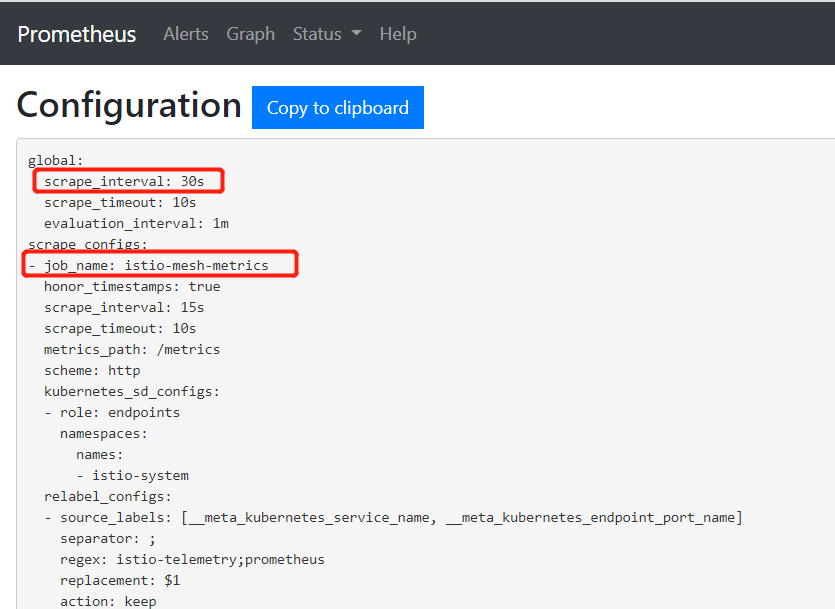
Task: Click the source_labels line in relabel_configs
Action: (400, 517)
